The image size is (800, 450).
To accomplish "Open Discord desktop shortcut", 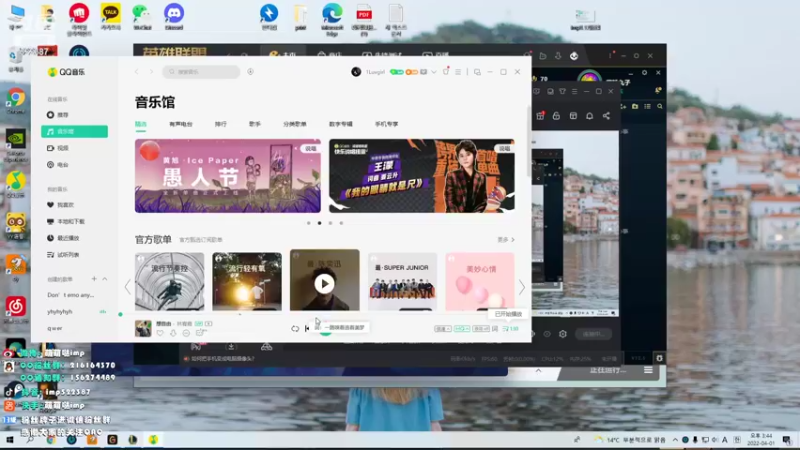I will point(174,17).
